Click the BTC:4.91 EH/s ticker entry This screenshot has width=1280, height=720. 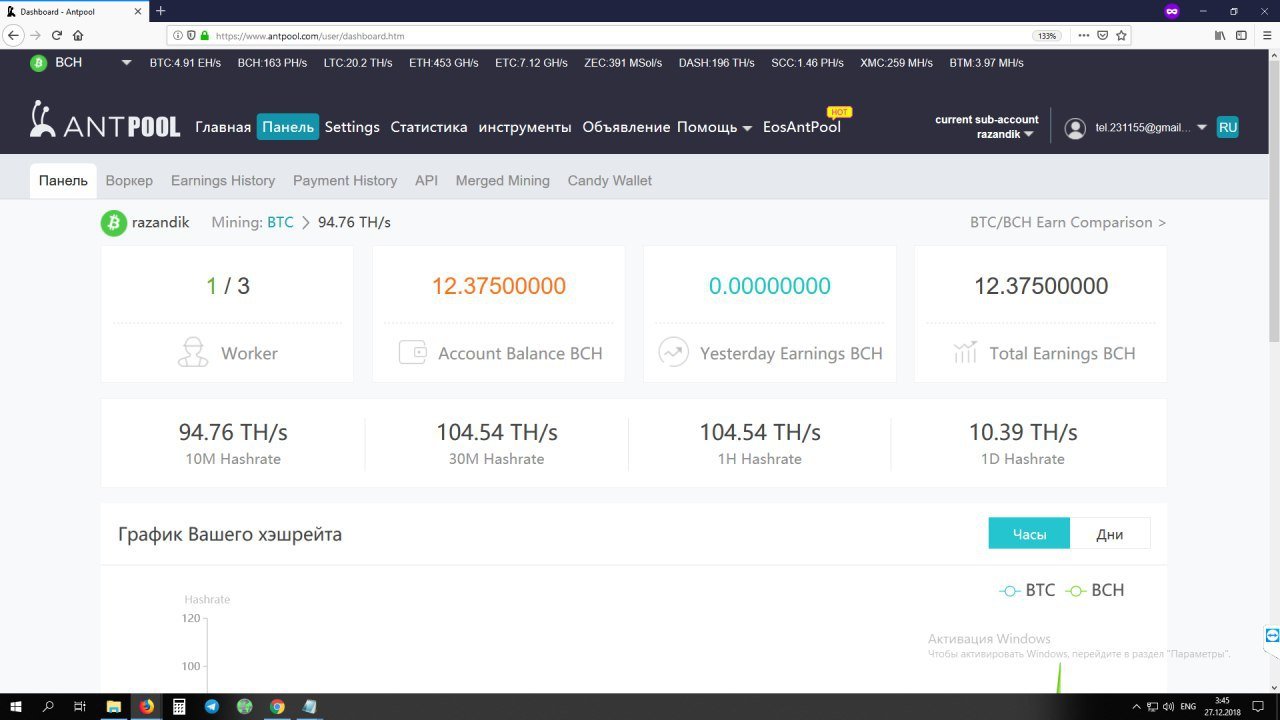point(185,63)
